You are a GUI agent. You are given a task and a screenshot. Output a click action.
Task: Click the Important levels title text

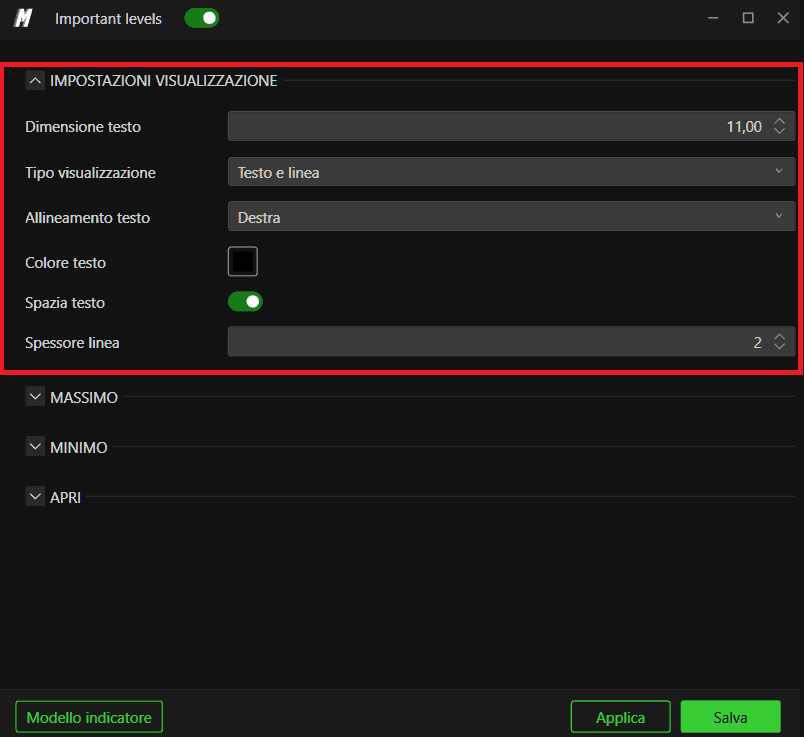pos(108,19)
